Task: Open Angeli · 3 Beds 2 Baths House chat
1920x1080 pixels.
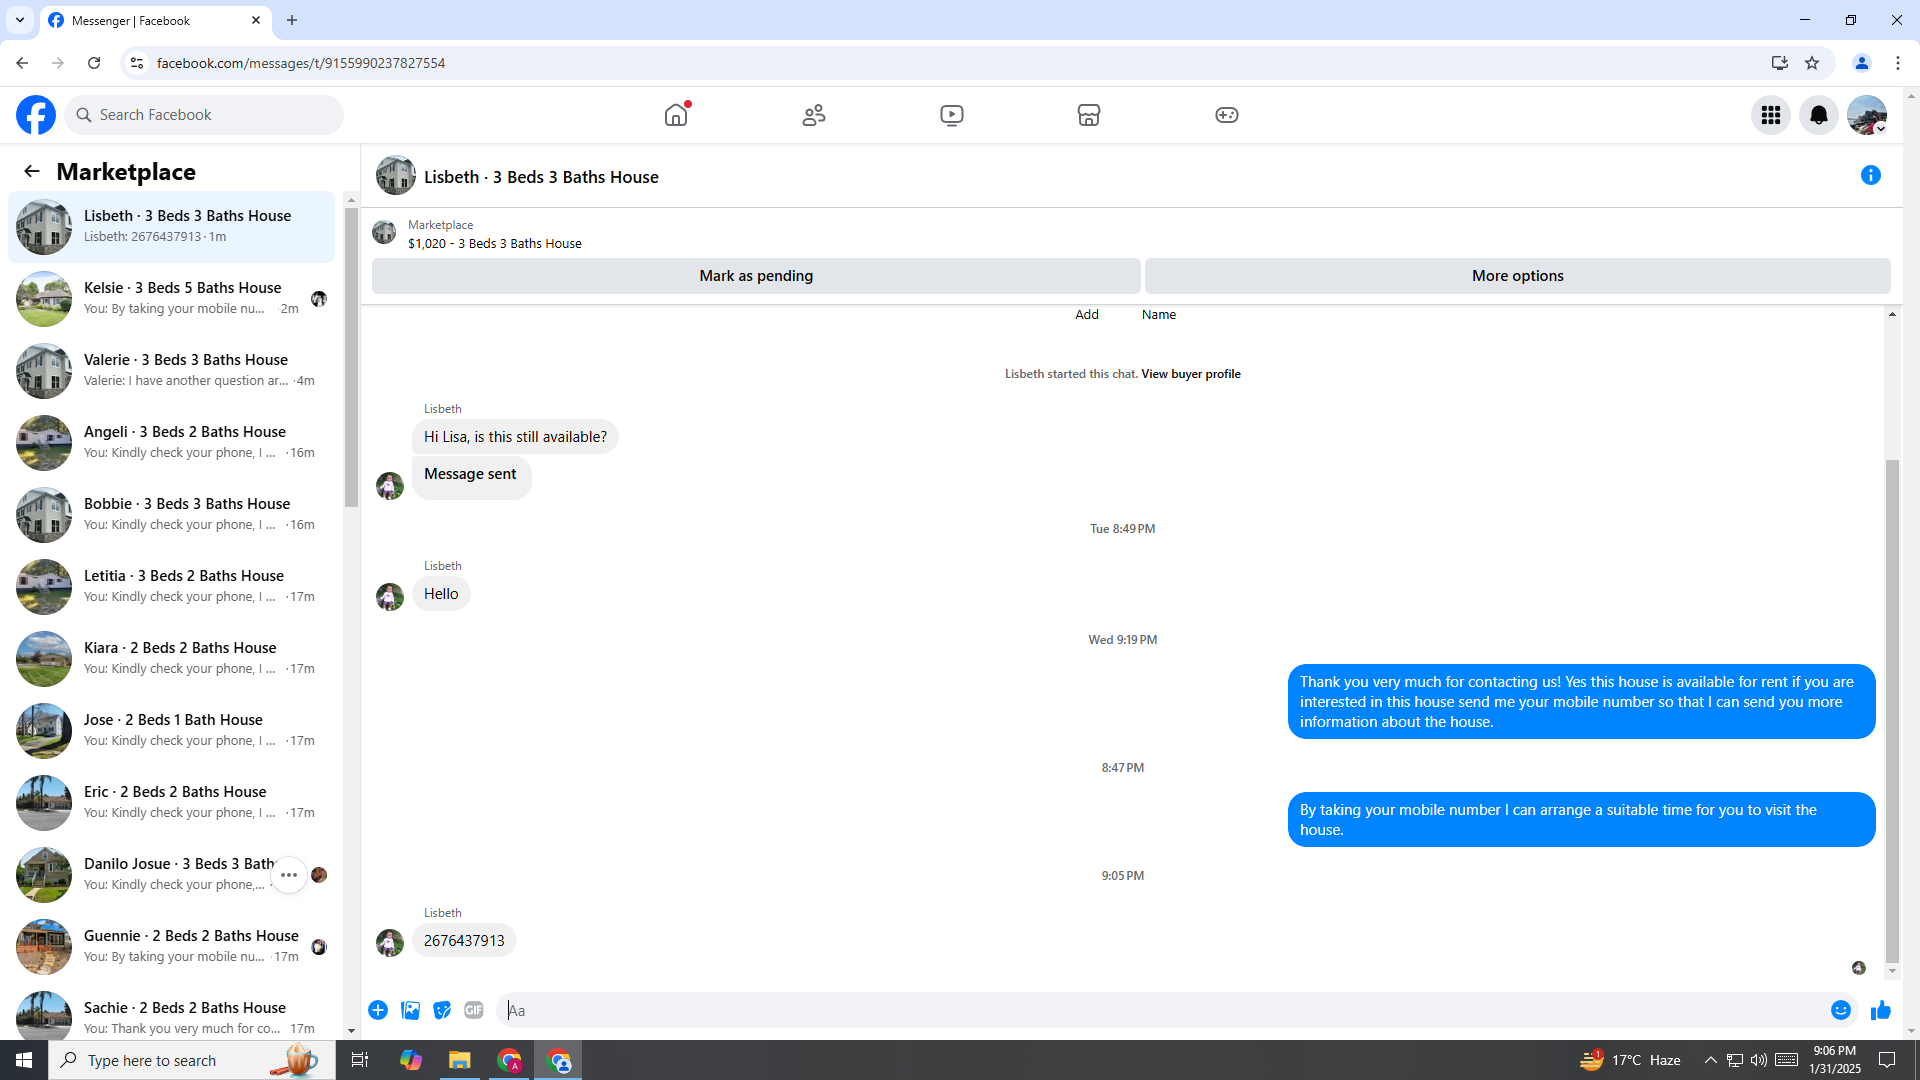Action: (x=172, y=443)
